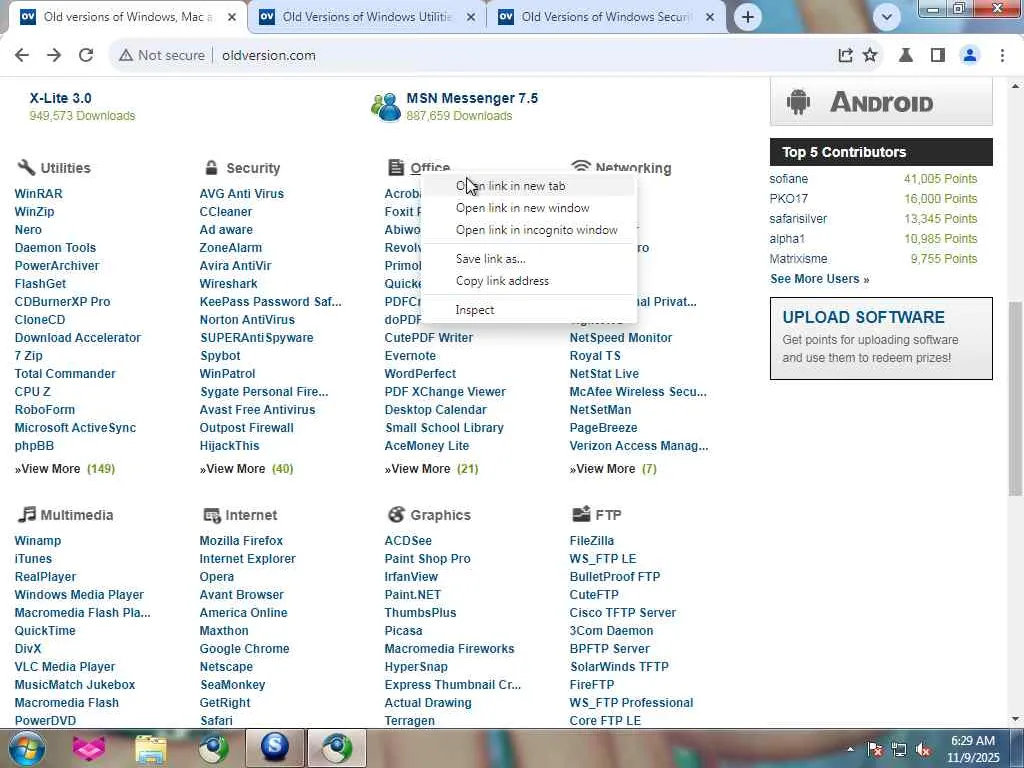Choose Copy link address option
1024x768 pixels.
coord(529,281)
